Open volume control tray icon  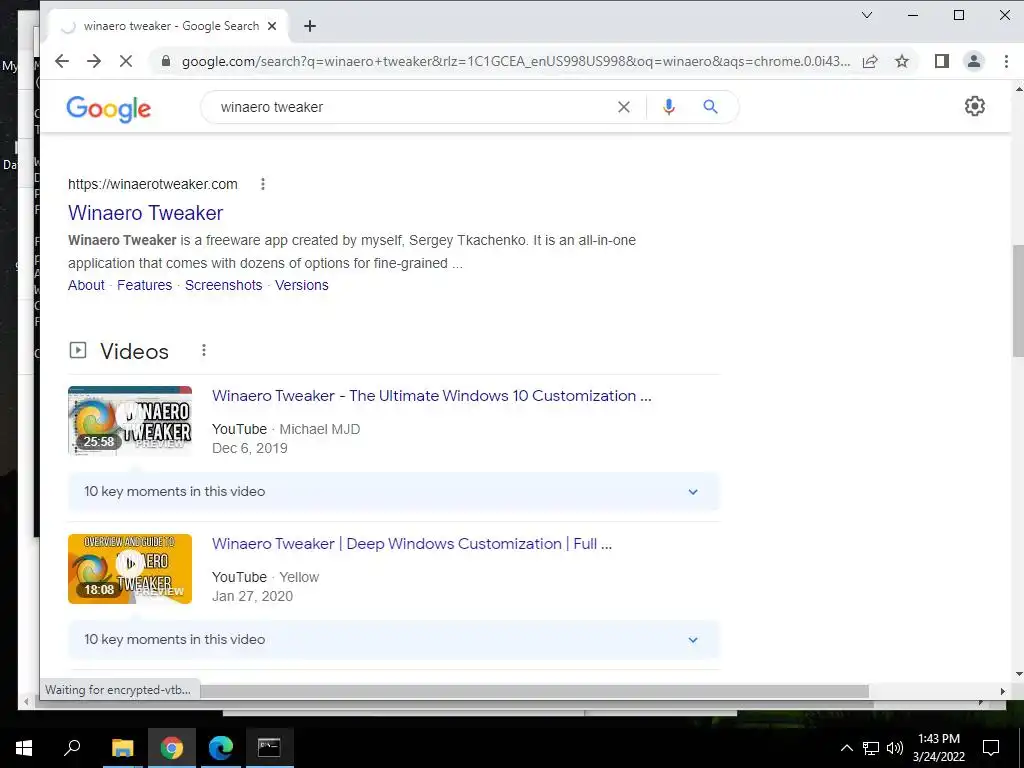click(895, 748)
